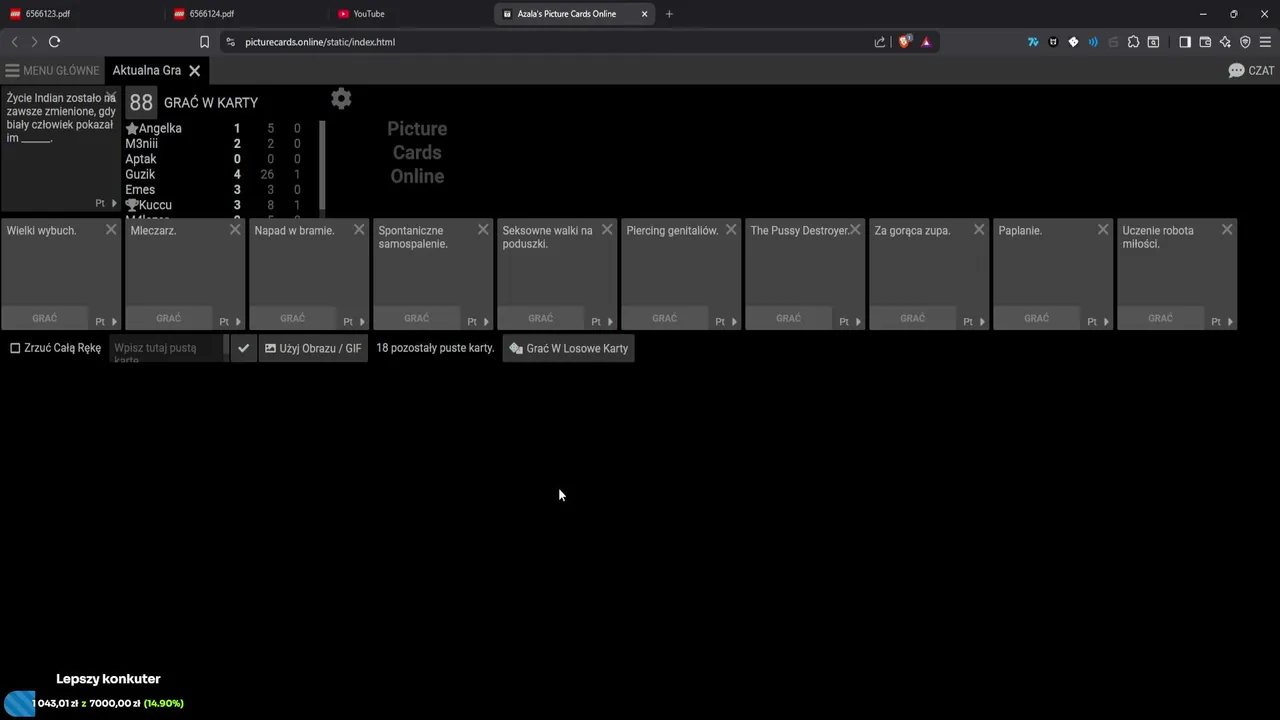The image size is (1280, 720).
Task: Play 'Spontaniczne samospalenie.' card with GRAĆ
Action: (x=416, y=318)
